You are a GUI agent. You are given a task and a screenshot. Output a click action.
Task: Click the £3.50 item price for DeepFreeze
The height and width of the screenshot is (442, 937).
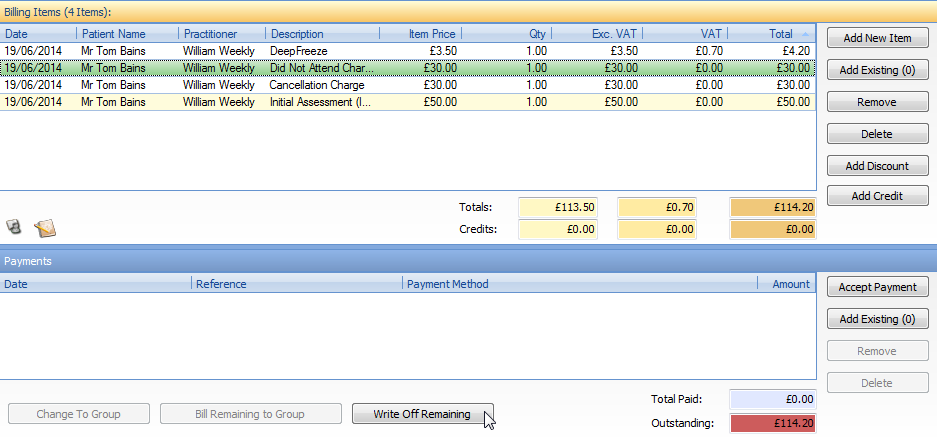click(x=443, y=51)
